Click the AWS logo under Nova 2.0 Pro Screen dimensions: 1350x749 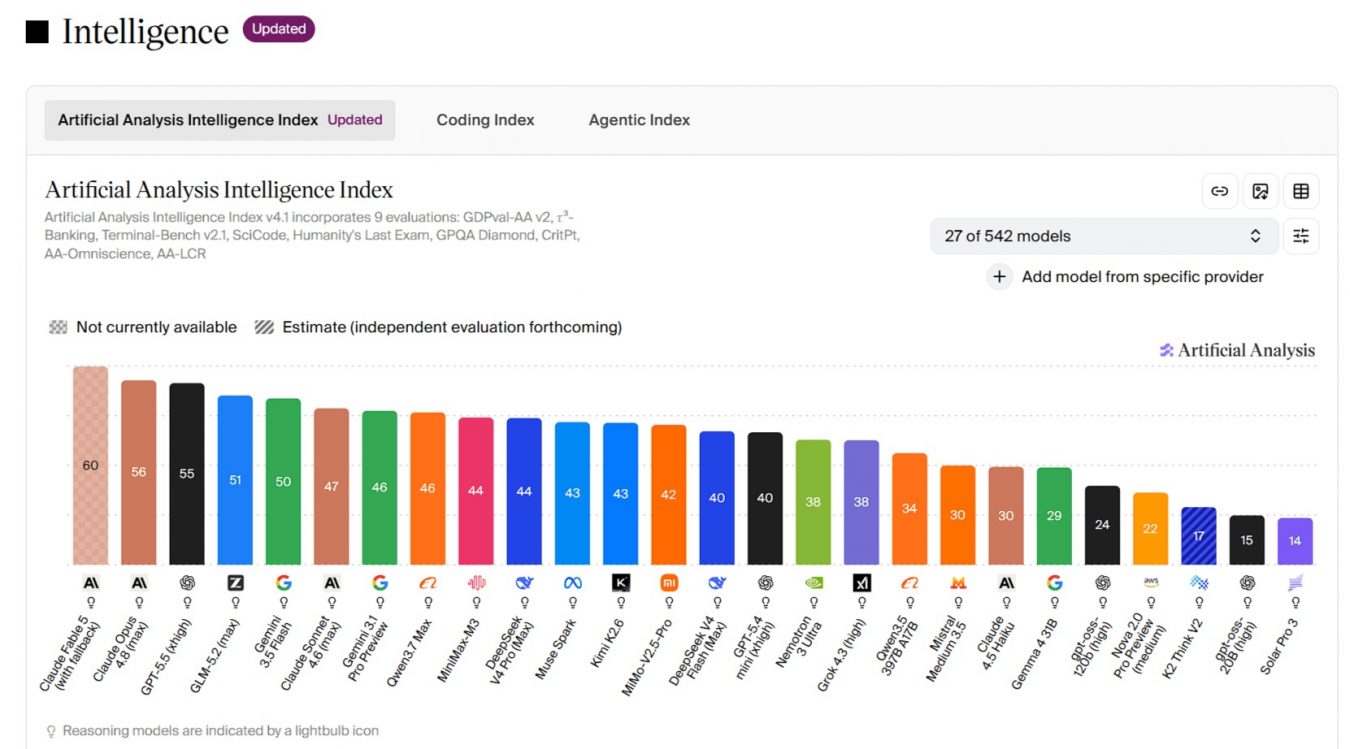click(x=1150, y=583)
